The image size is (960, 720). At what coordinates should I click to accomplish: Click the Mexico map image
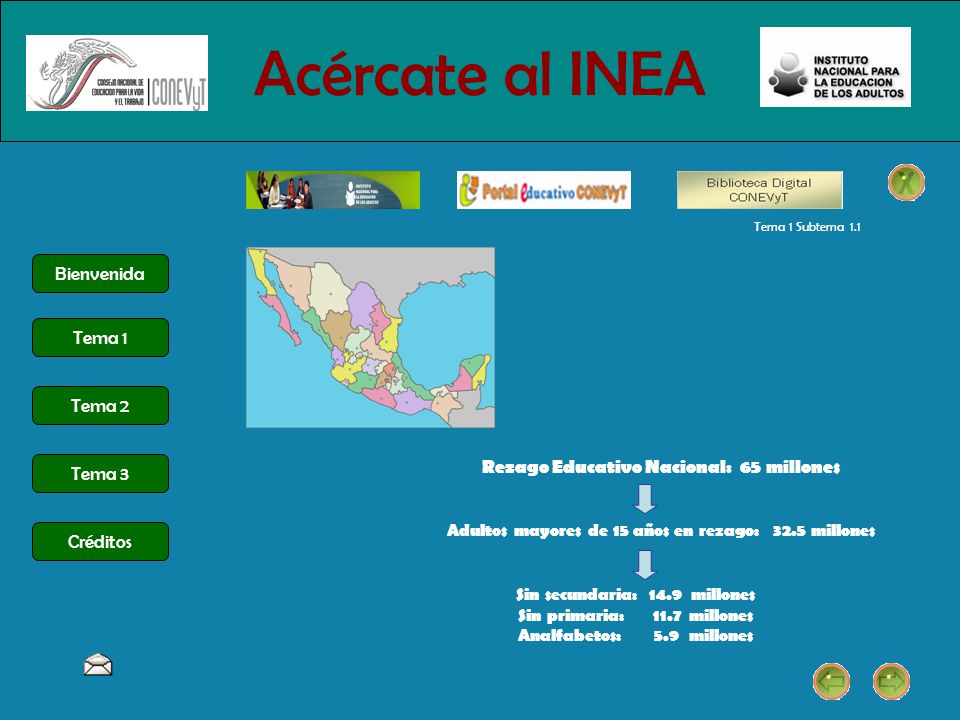[x=370, y=337]
